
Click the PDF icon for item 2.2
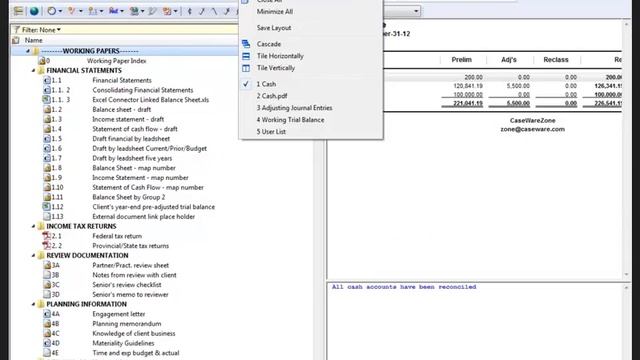(x=47, y=246)
